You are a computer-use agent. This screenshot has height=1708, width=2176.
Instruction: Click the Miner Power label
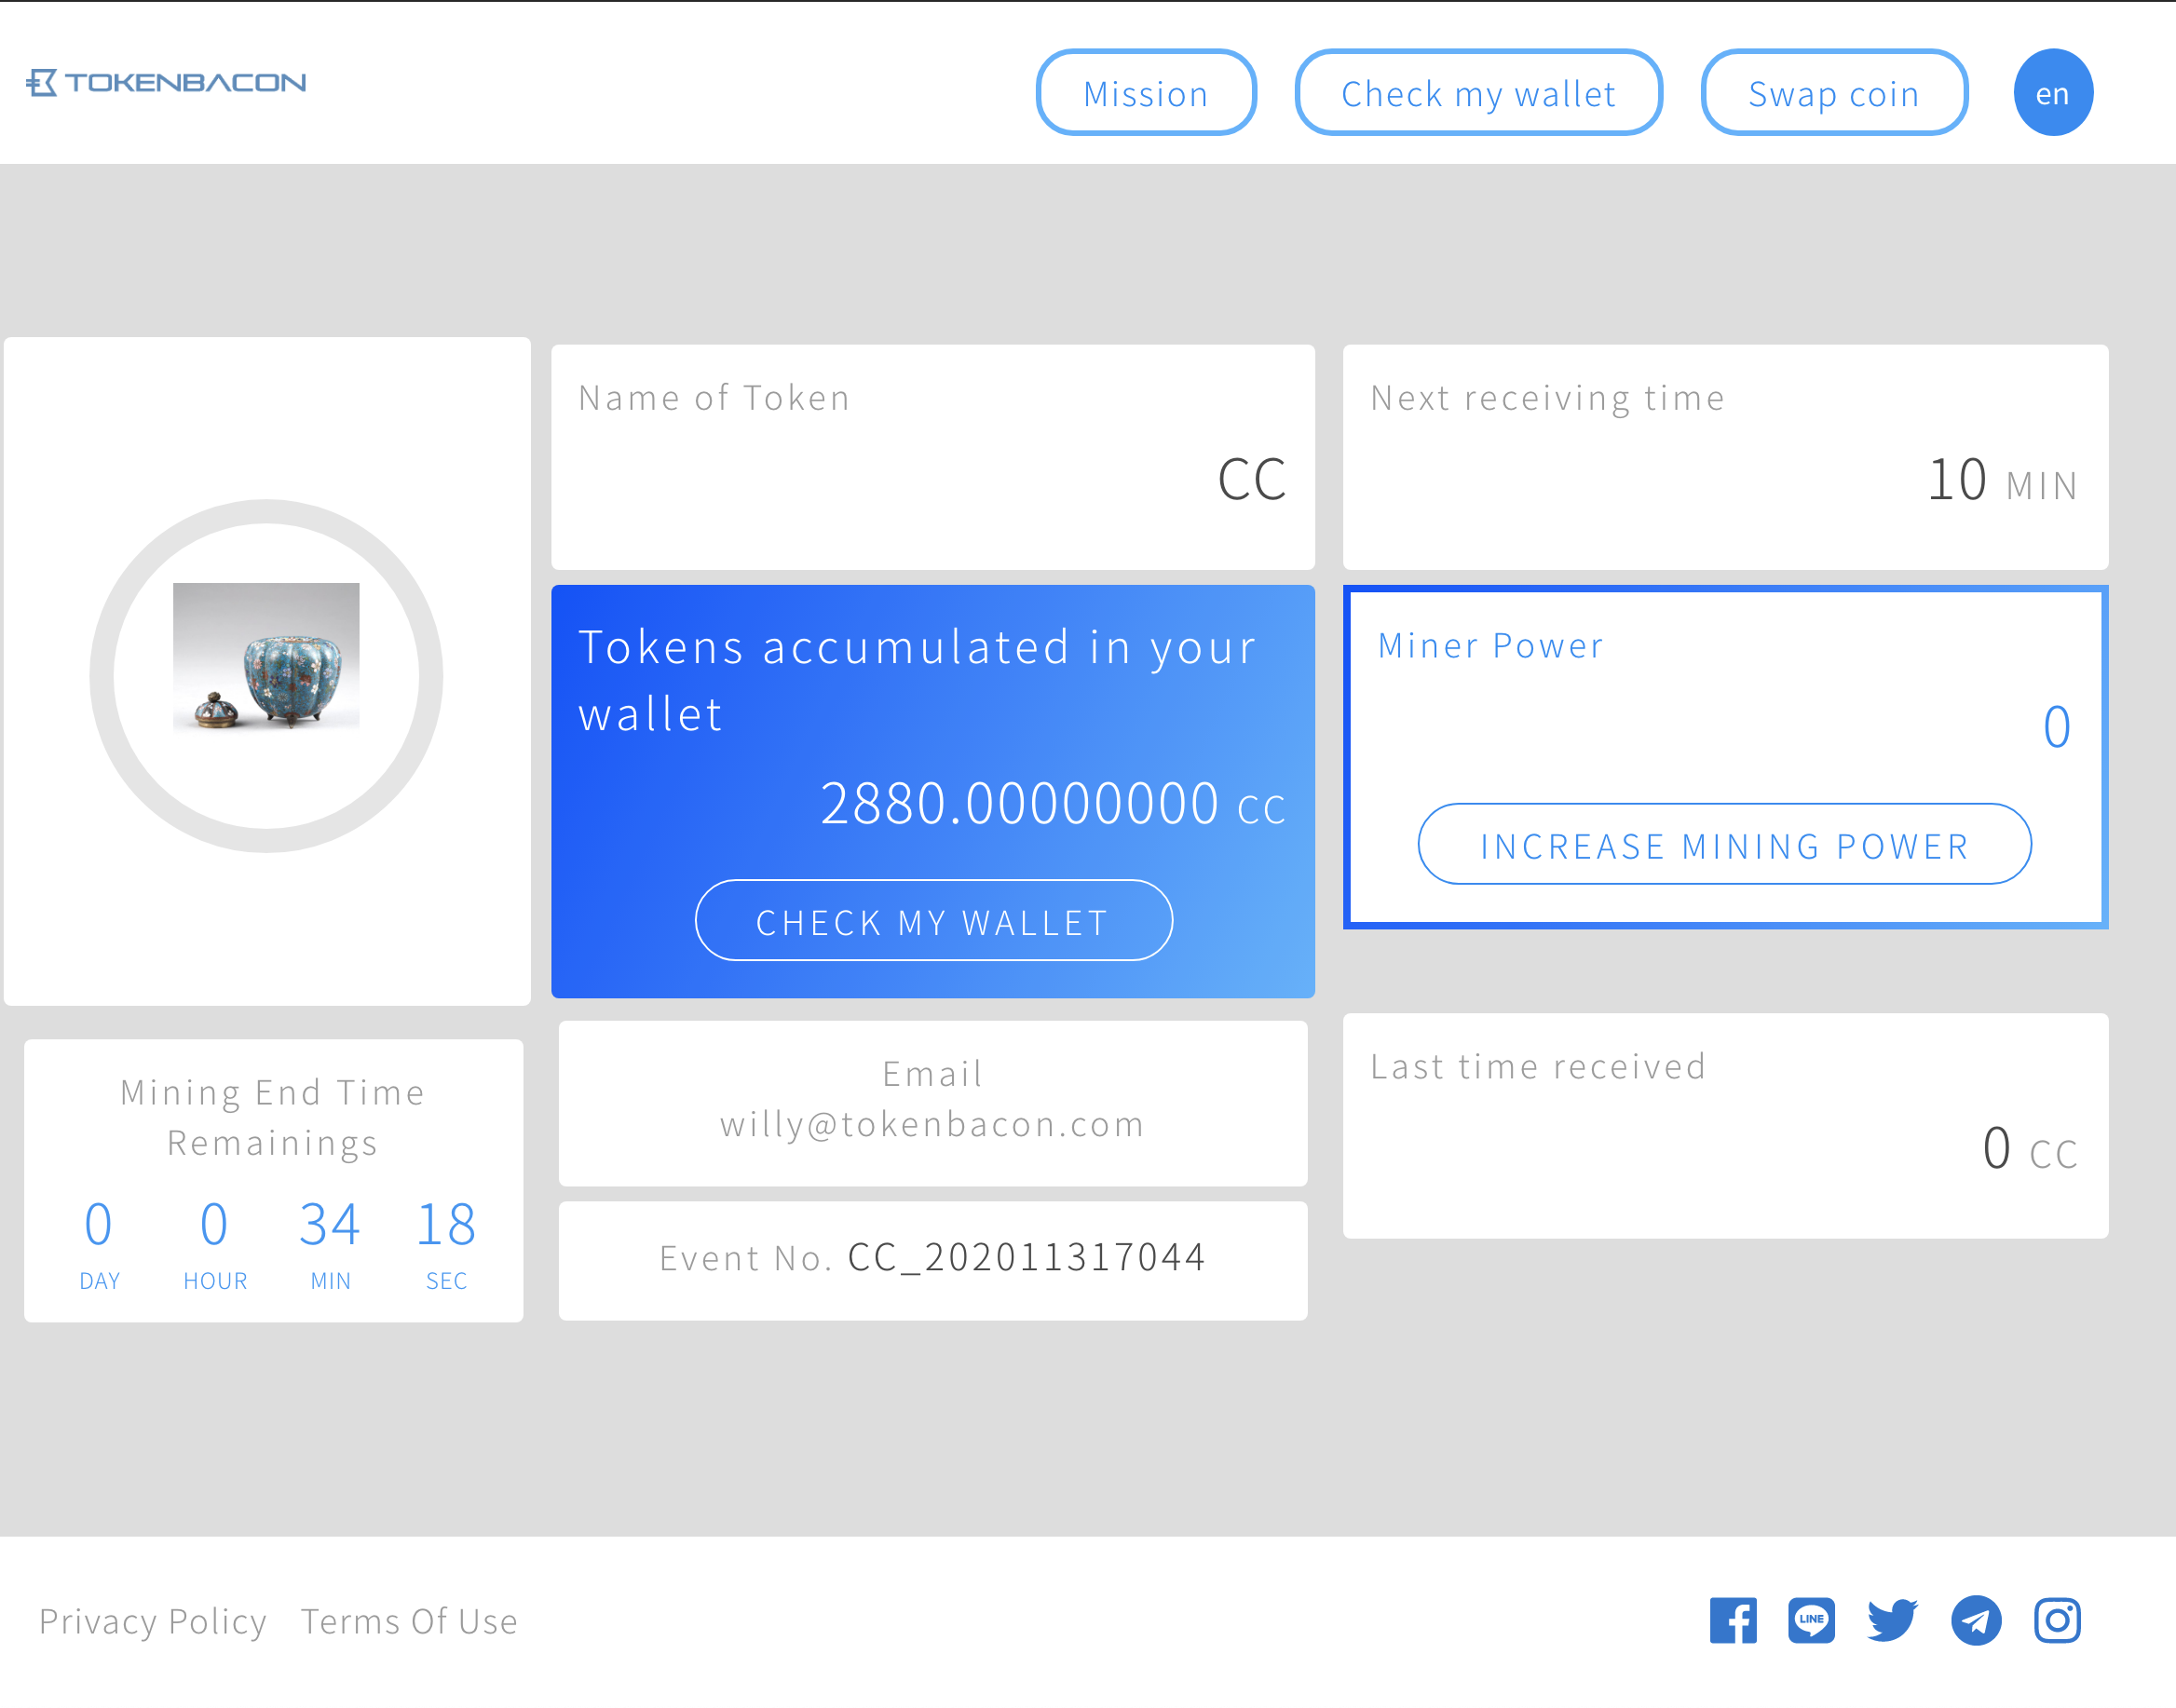click(x=1491, y=646)
